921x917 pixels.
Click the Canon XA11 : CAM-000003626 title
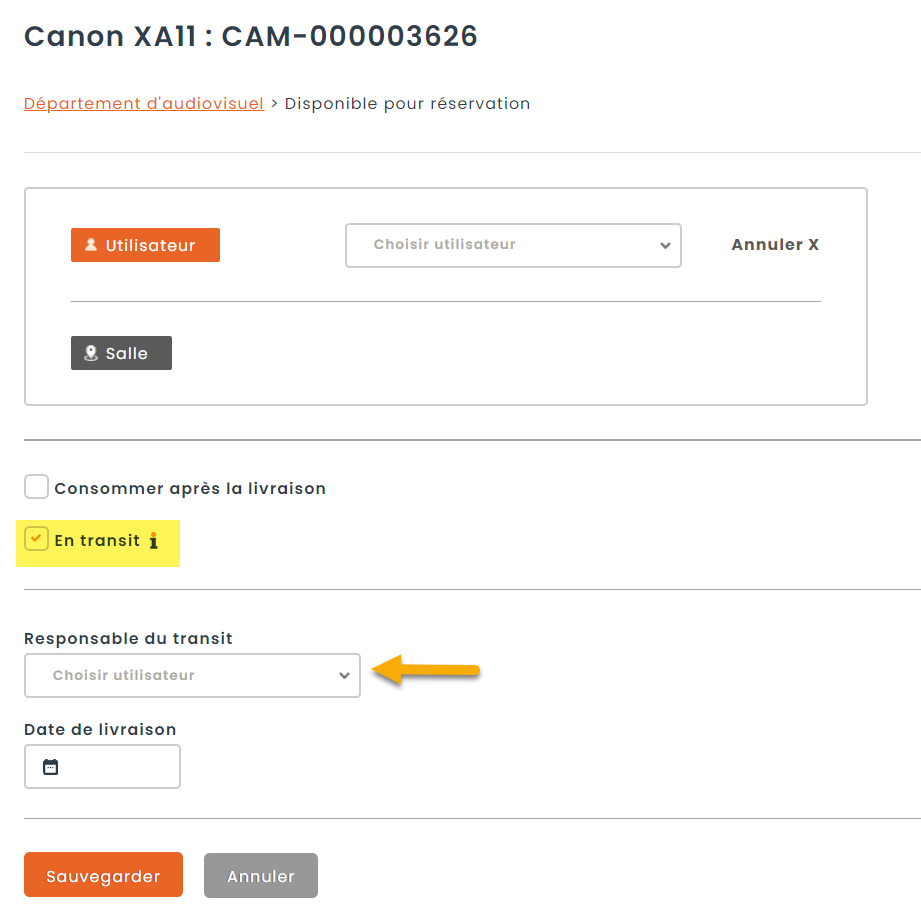[x=251, y=37]
